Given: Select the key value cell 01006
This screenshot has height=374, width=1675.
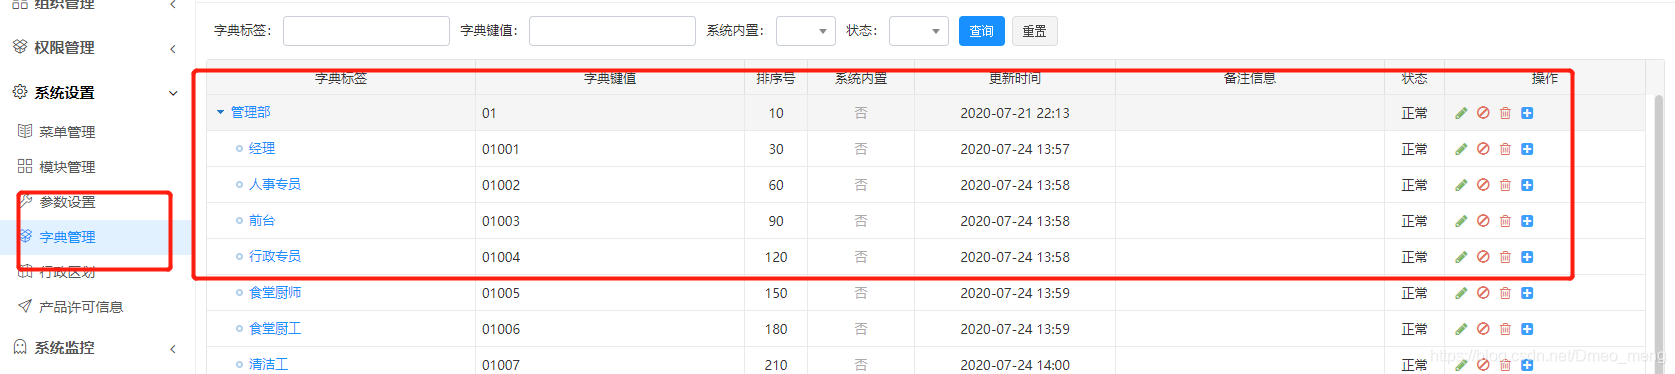Looking at the screenshot, I should pos(501,329).
